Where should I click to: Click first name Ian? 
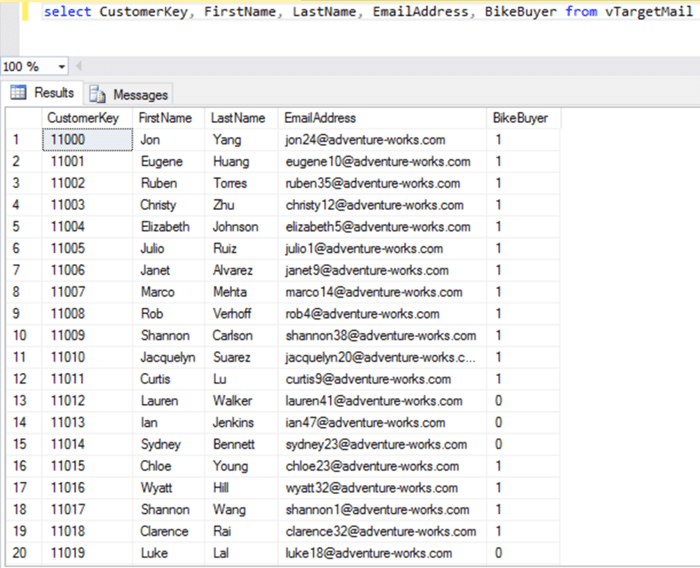point(149,422)
